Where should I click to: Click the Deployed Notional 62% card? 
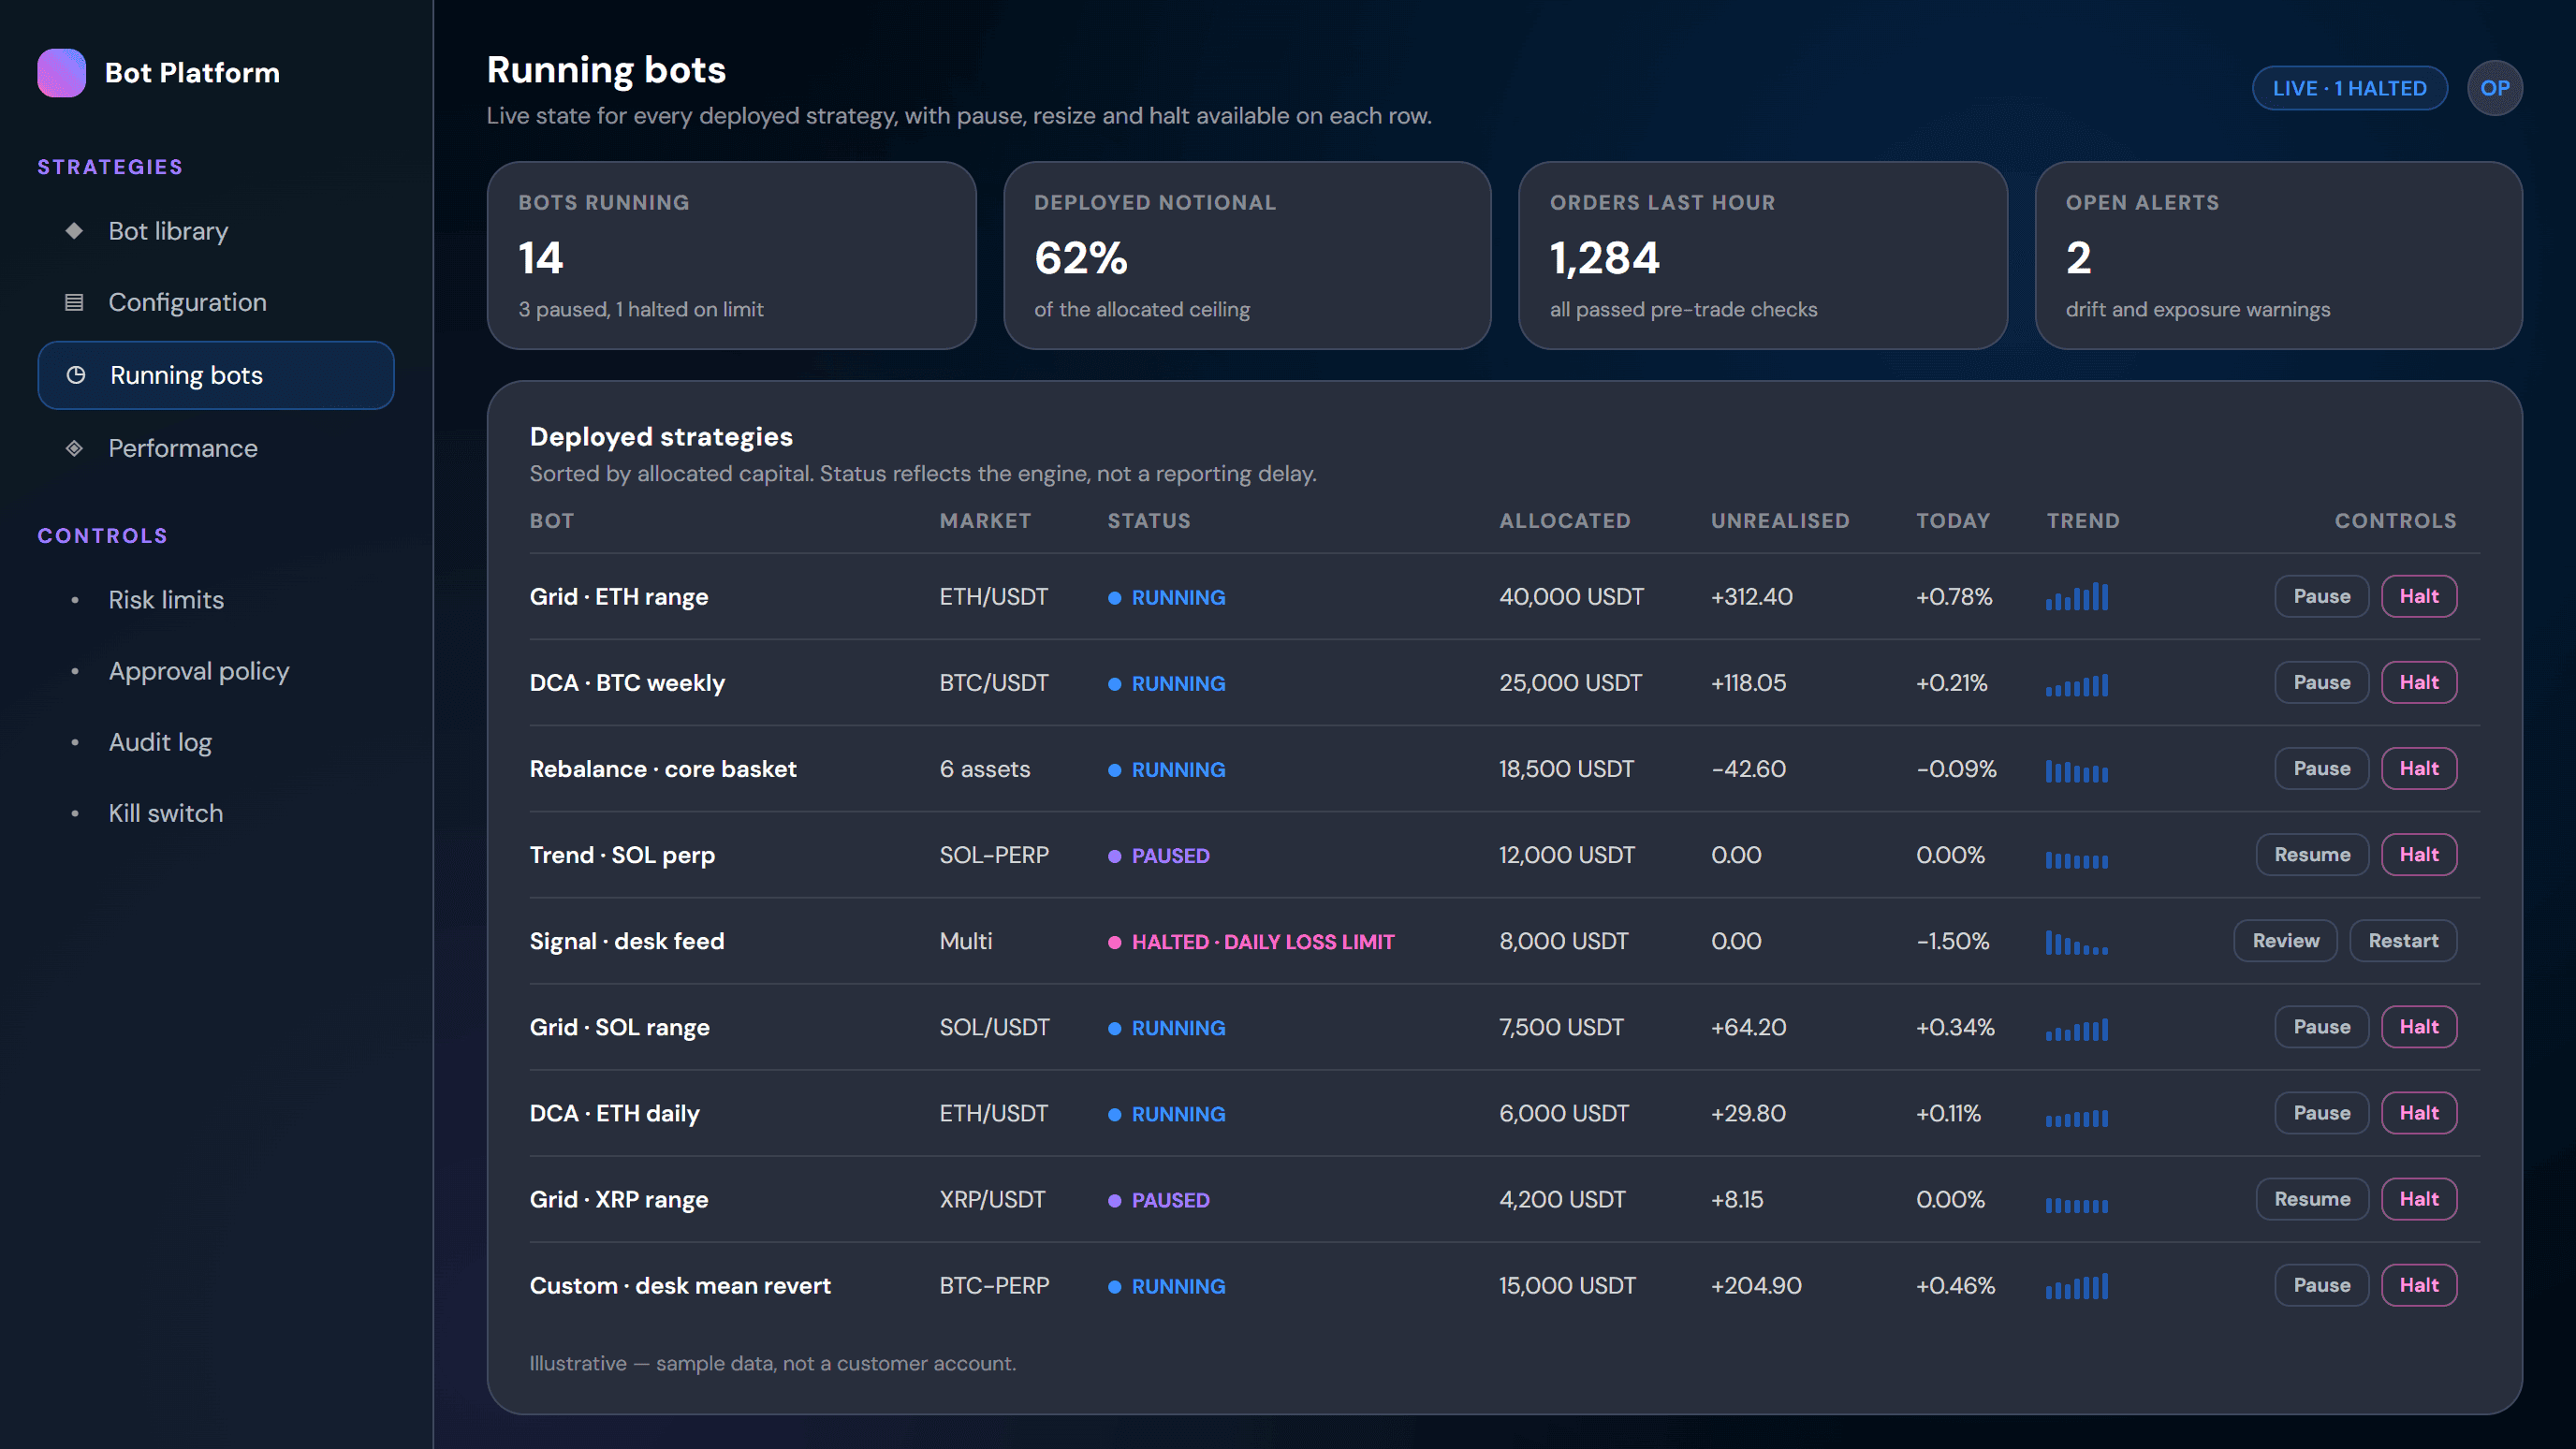point(1247,255)
